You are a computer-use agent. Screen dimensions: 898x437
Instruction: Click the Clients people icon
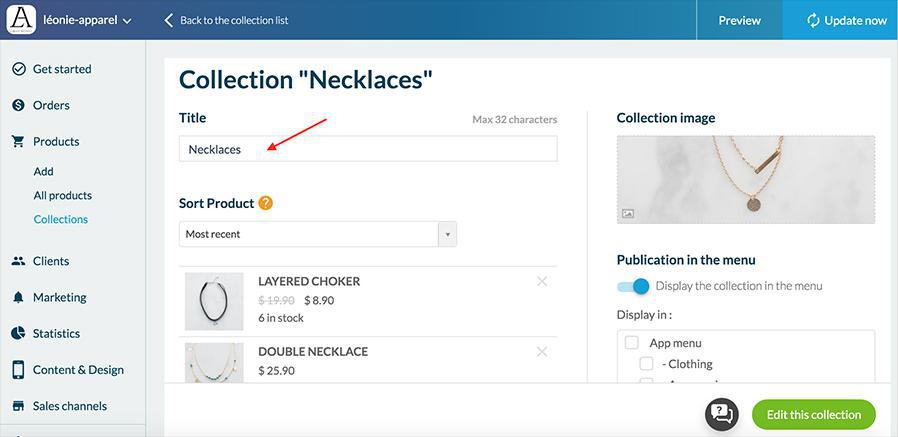pos(18,261)
